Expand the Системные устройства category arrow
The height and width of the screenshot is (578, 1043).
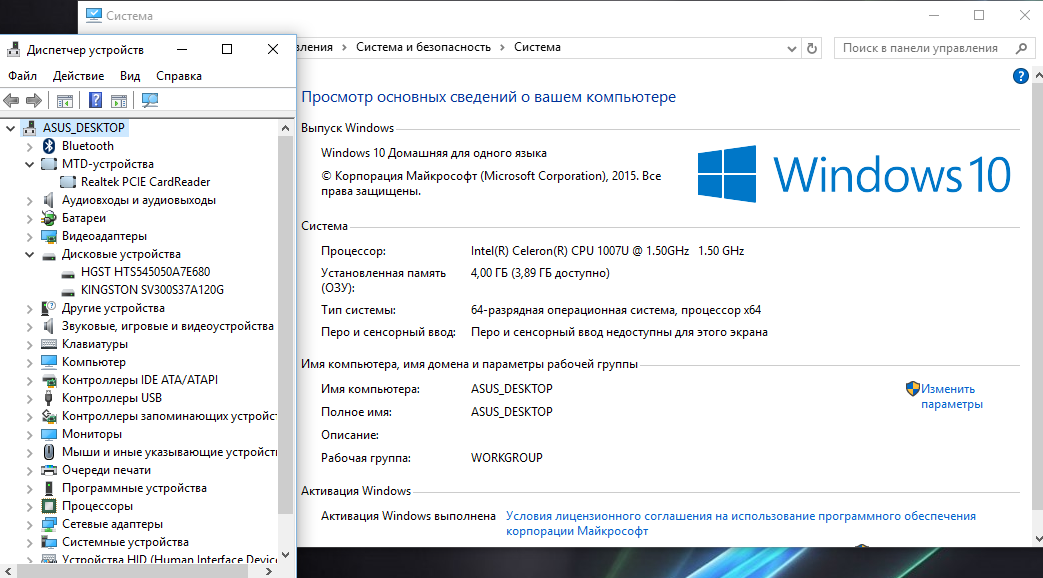point(29,542)
